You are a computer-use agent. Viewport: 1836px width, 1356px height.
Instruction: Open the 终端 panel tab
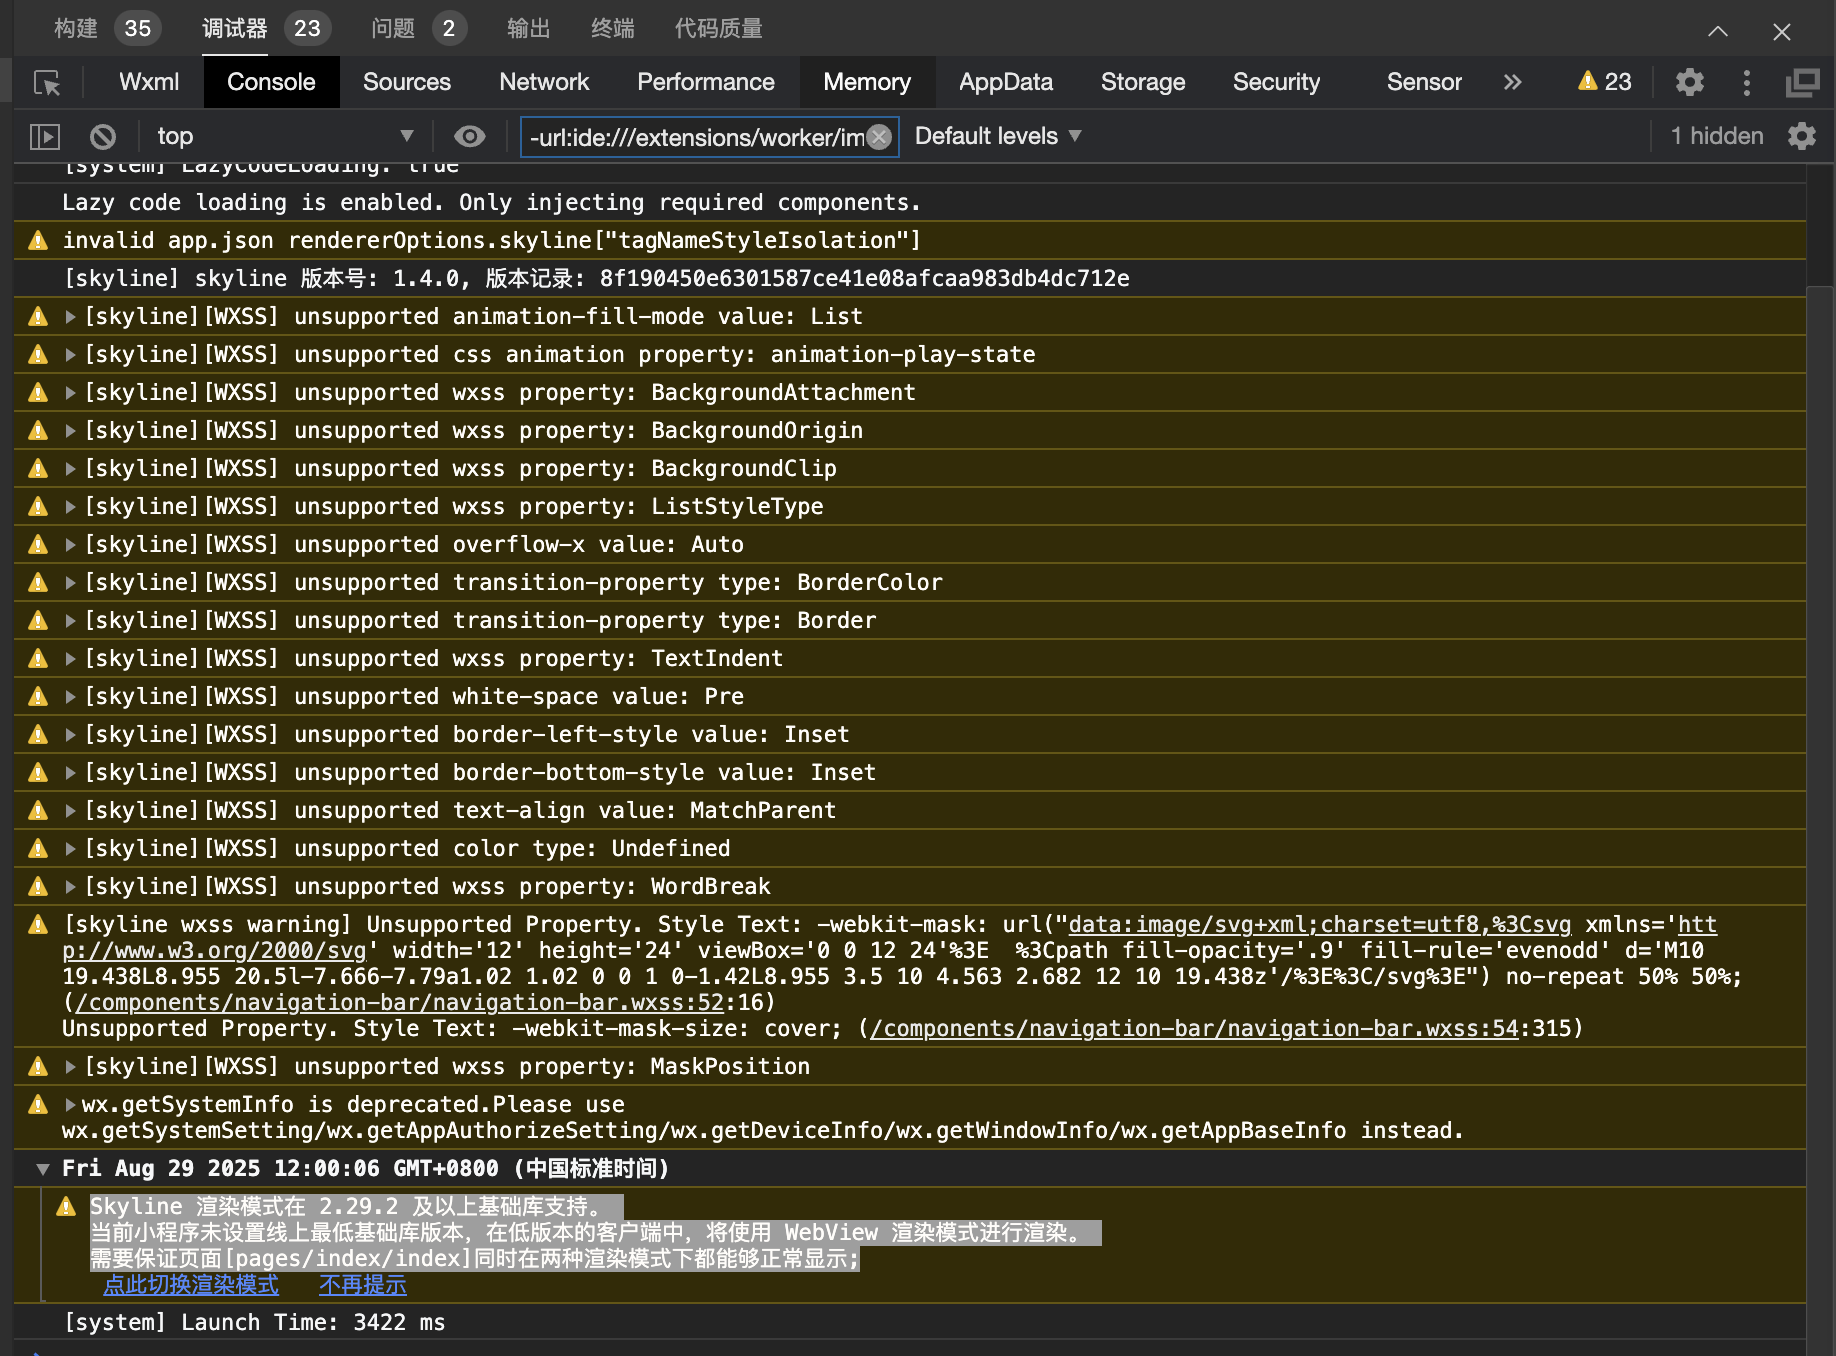pyautogui.click(x=613, y=28)
